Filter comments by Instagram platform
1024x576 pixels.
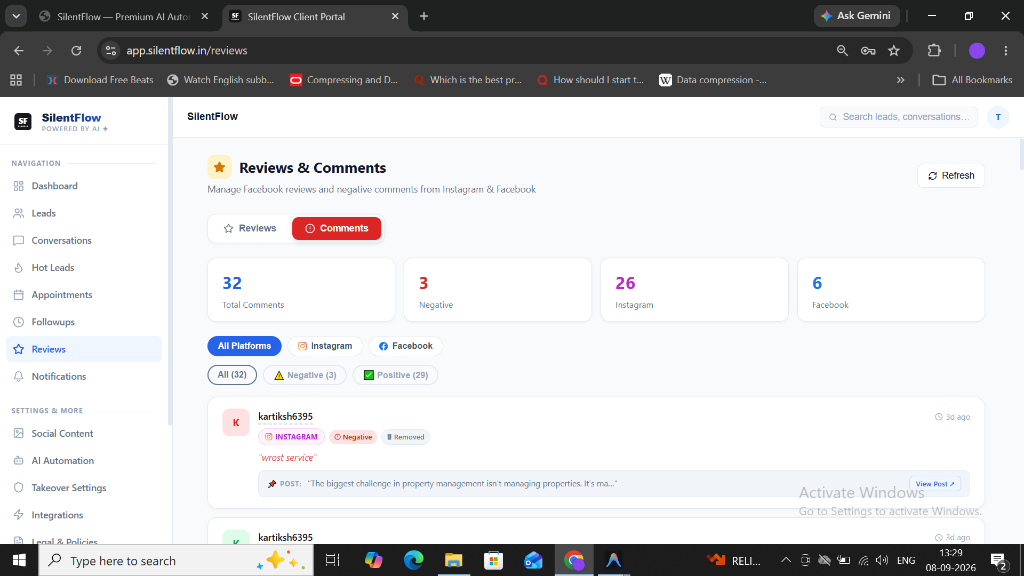pos(325,346)
